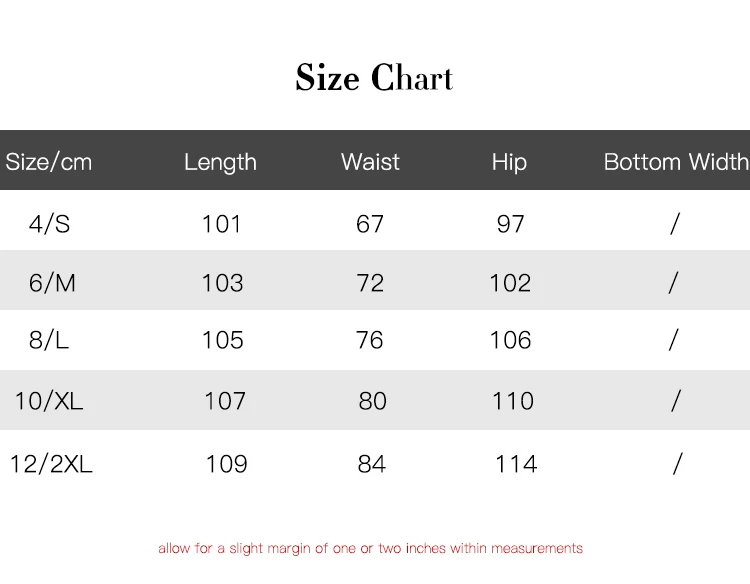The height and width of the screenshot is (584, 750).
Task: Select the Hip column header
Action: (509, 162)
